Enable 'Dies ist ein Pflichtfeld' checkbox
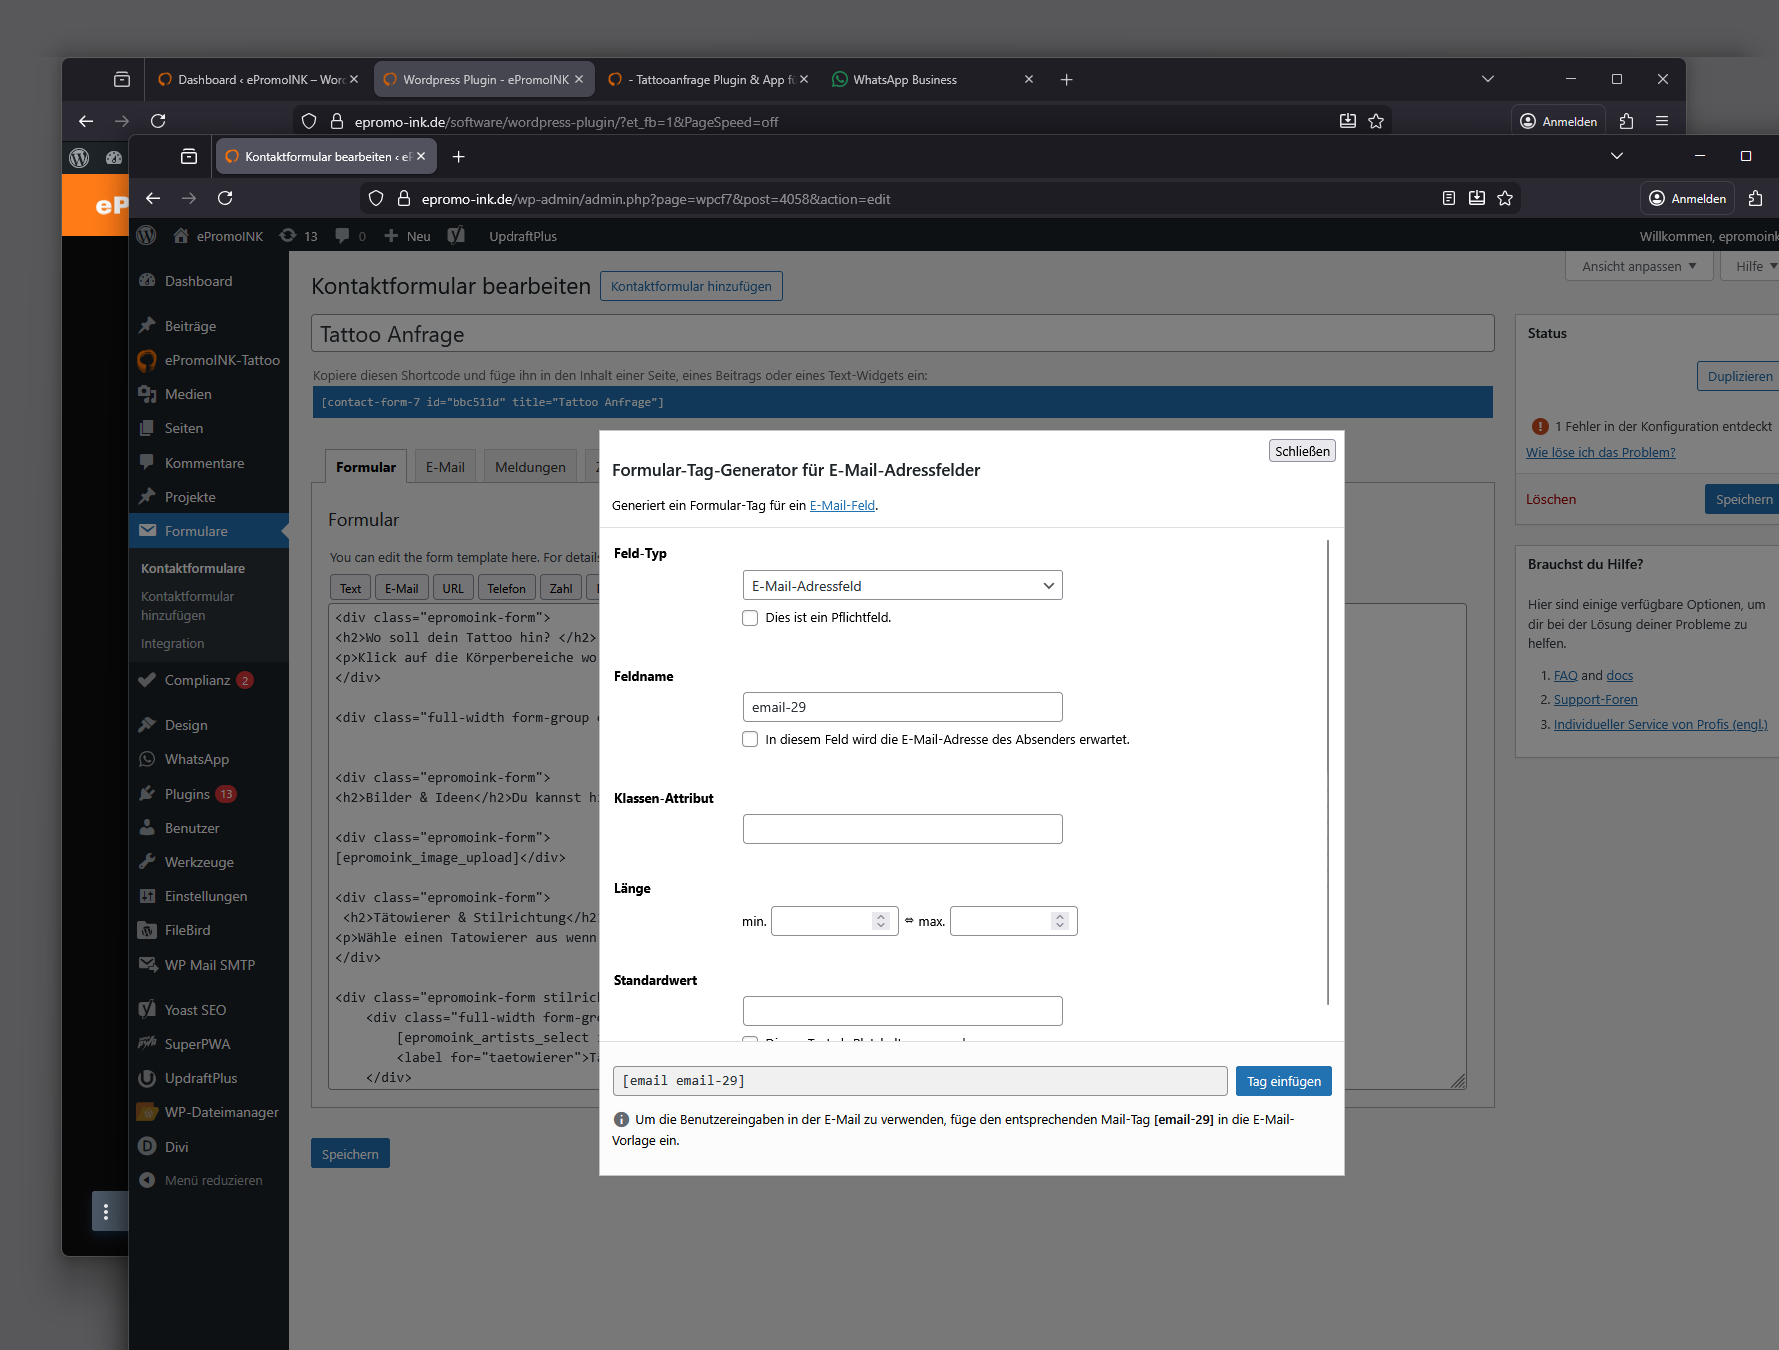 [x=750, y=618]
